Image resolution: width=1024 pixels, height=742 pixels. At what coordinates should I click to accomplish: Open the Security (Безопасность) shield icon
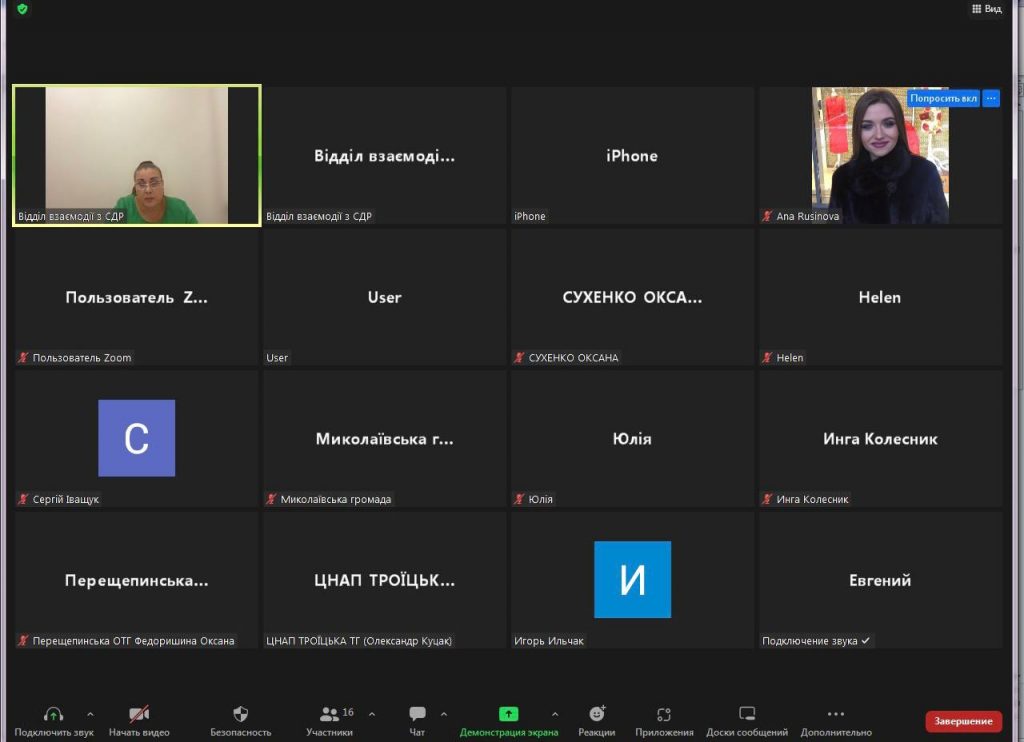click(x=240, y=714)
